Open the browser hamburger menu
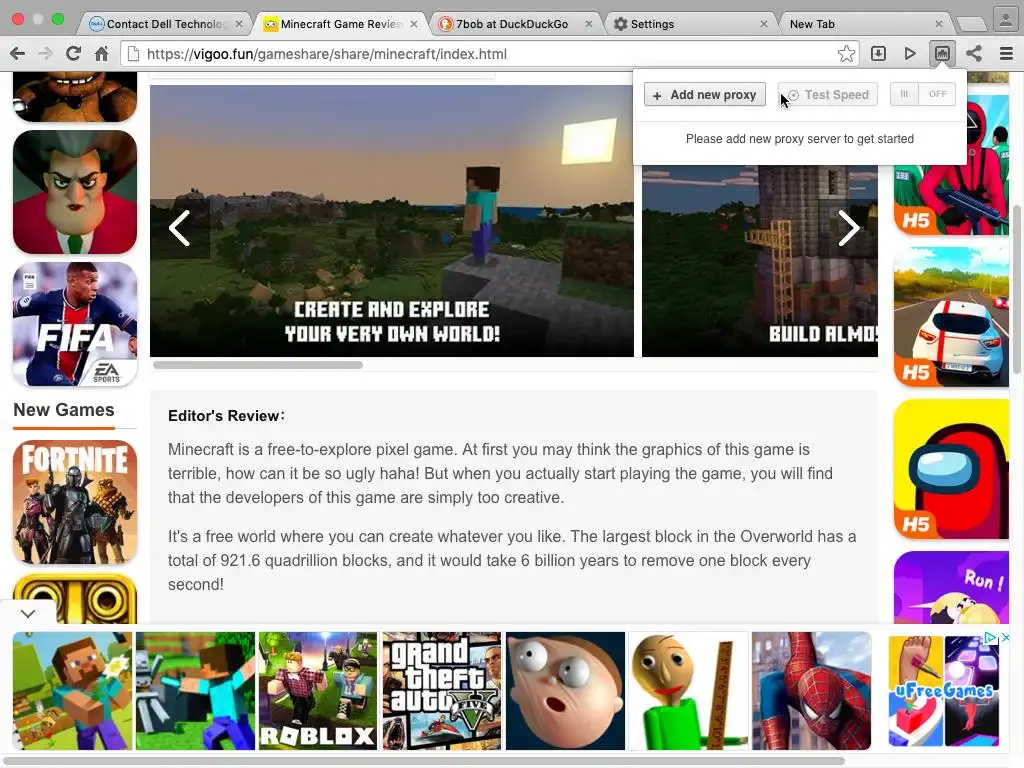This screenshot has width=1024, height=768. pyautogui.click(x=1006, y=54)
